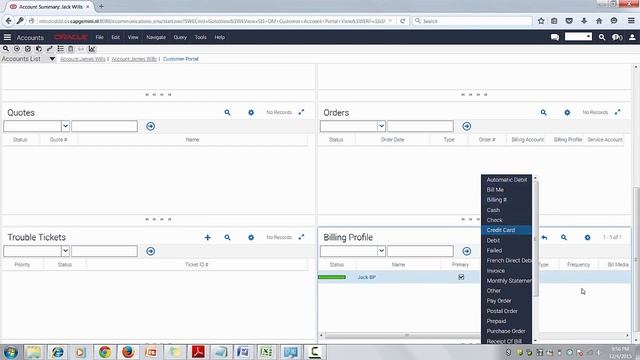Click the first Account James Wills breadcrumb
Viewport: 640px width, 360px height.
click(x=82, y=59)
